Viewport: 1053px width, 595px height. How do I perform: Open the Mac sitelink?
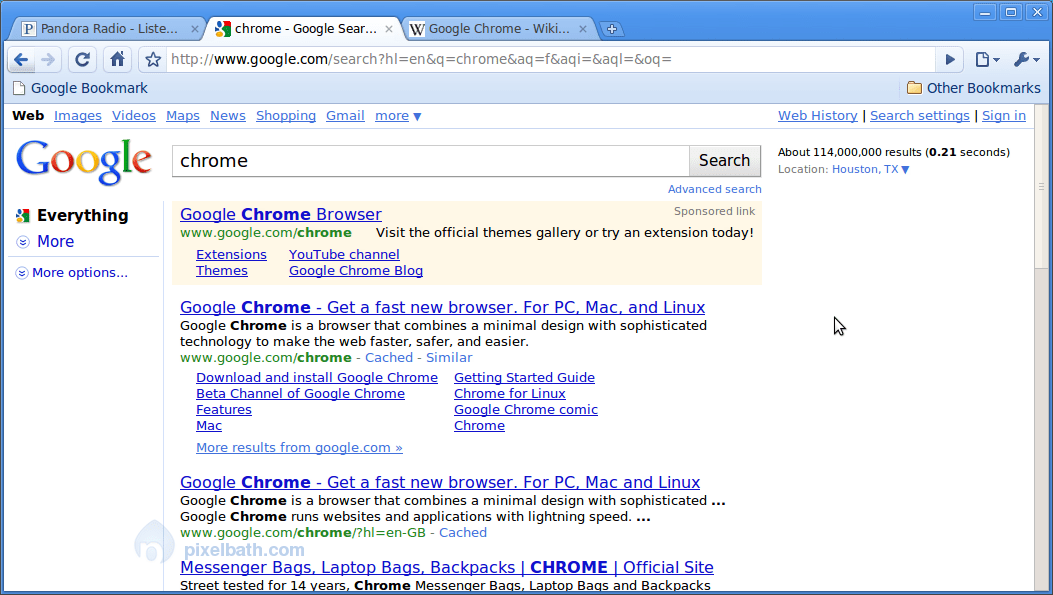pyautogui.click(x=209, y=426)
